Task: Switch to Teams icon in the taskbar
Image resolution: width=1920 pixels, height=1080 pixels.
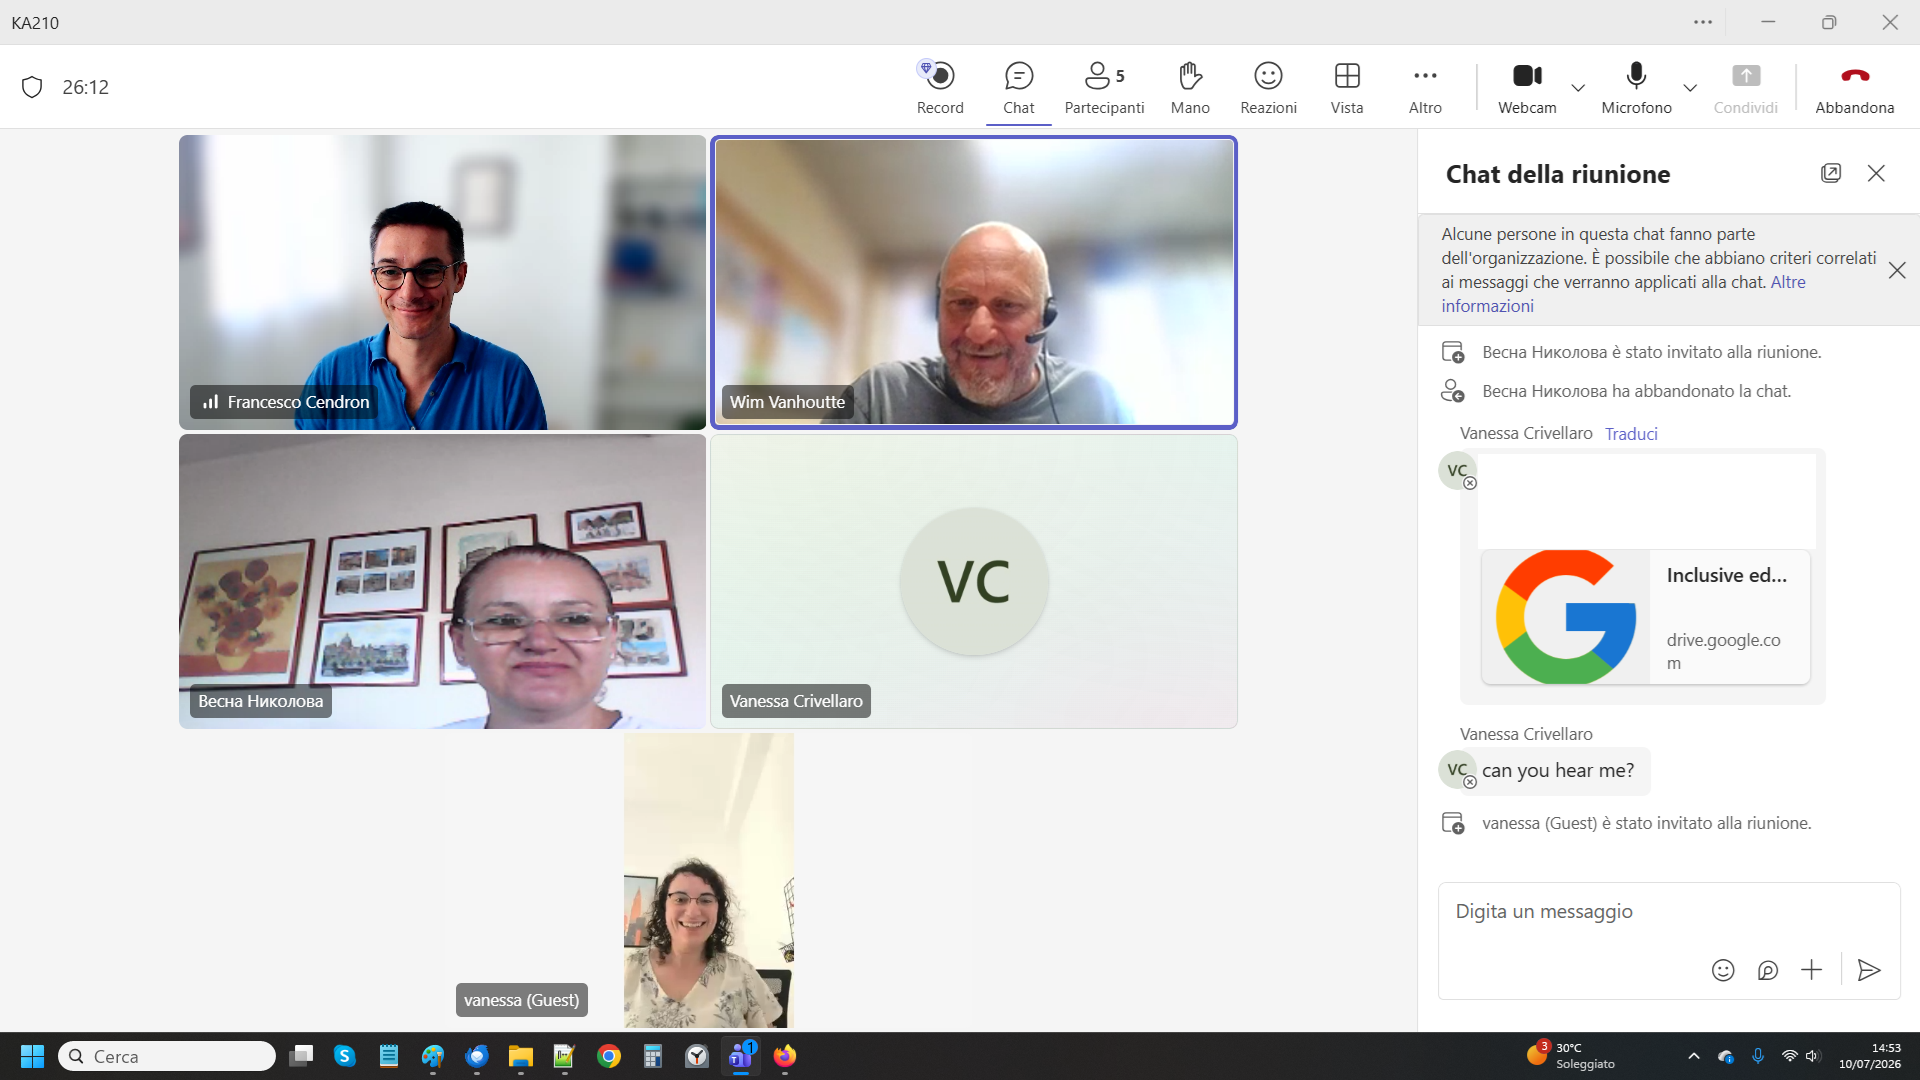Action: (741, 1056)
